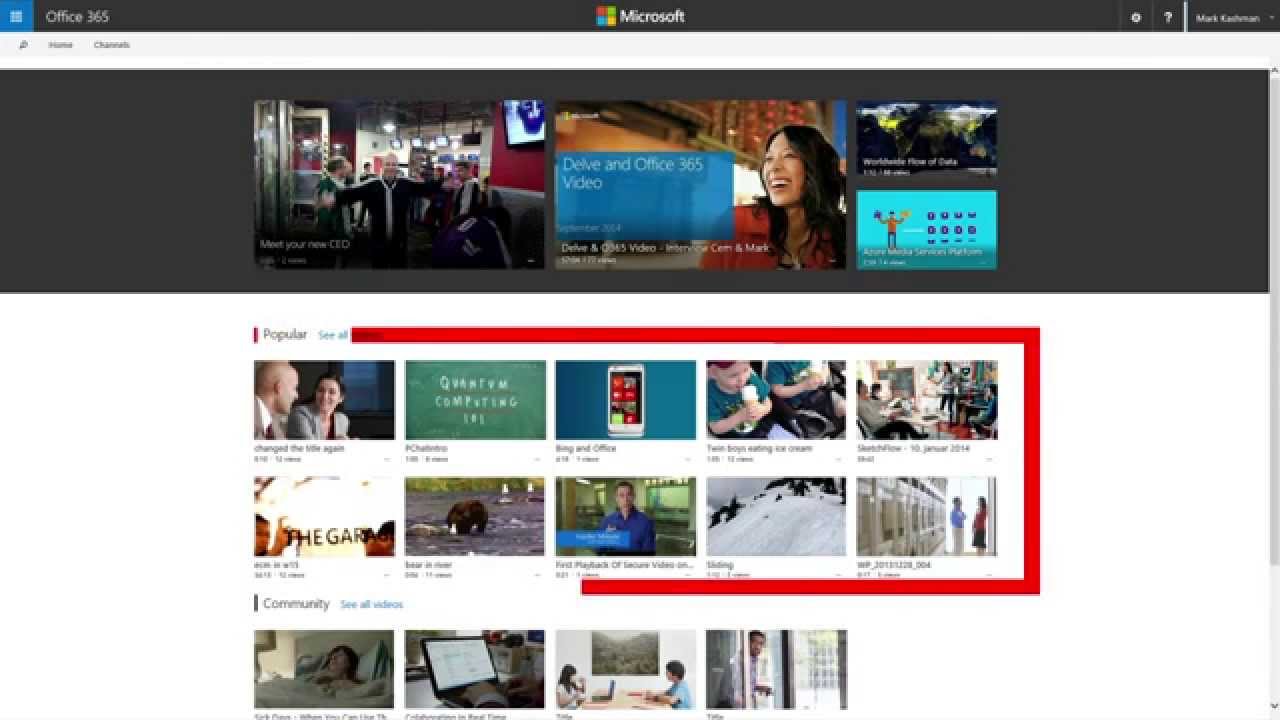Open more options for 'Twin boys eating ice cream'

839,460
